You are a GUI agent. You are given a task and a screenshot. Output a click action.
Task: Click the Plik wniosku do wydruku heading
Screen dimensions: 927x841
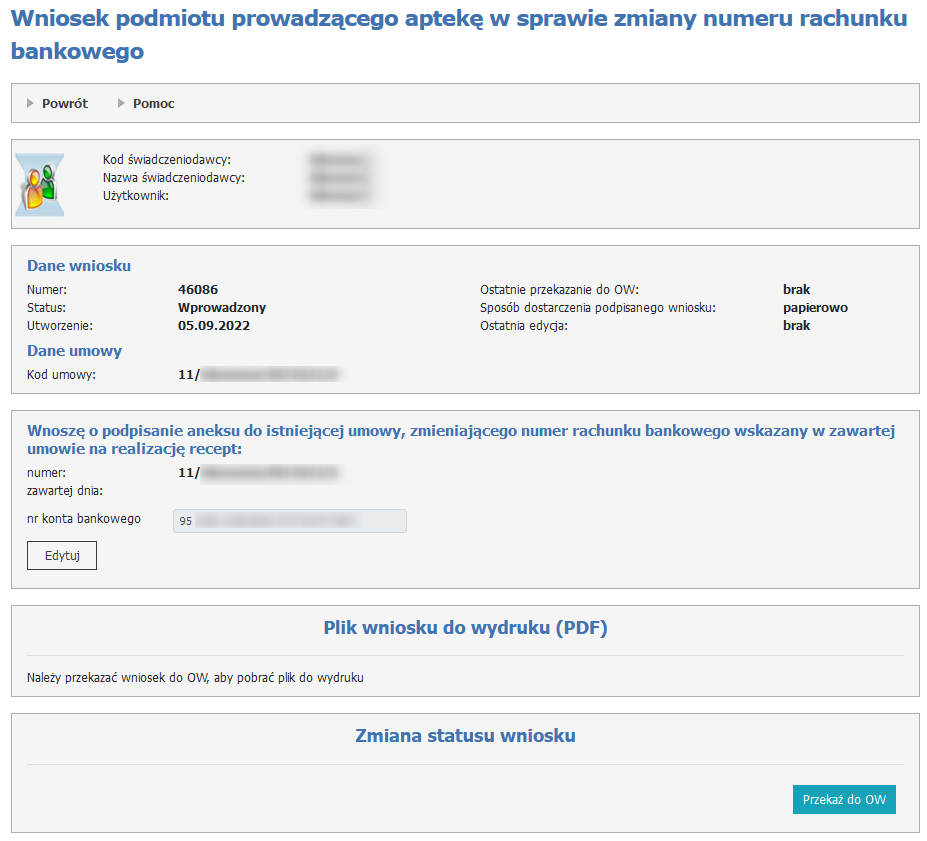(465, 628)
